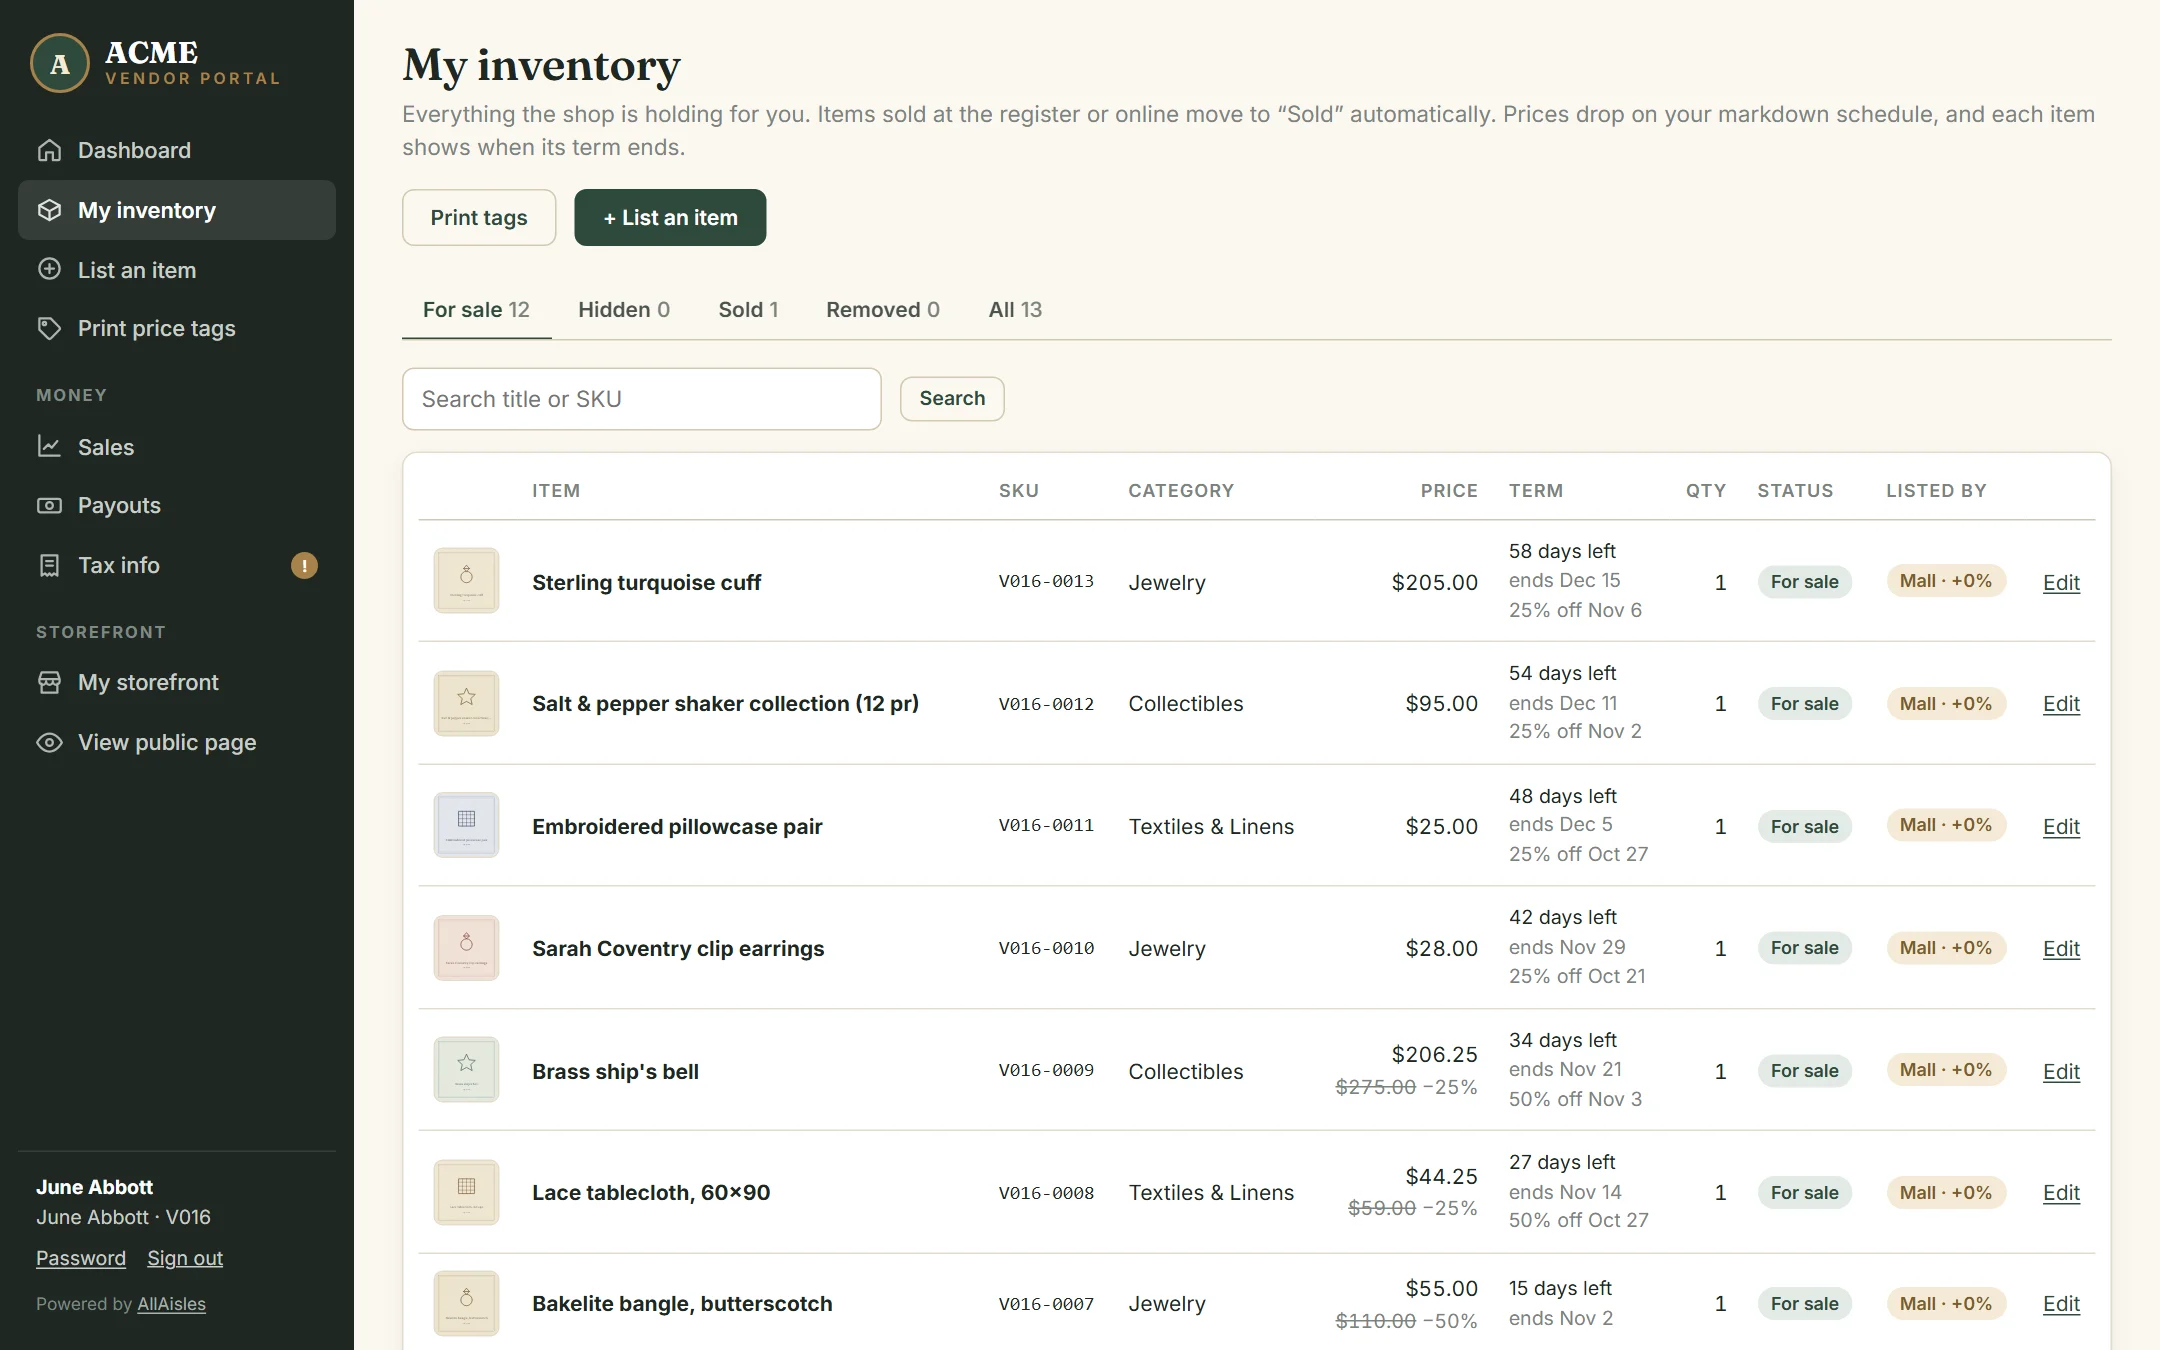Click the For sale badge for V016-0011
The width and height of the screenshot is (2160, 1350).
click(1804, 826)
